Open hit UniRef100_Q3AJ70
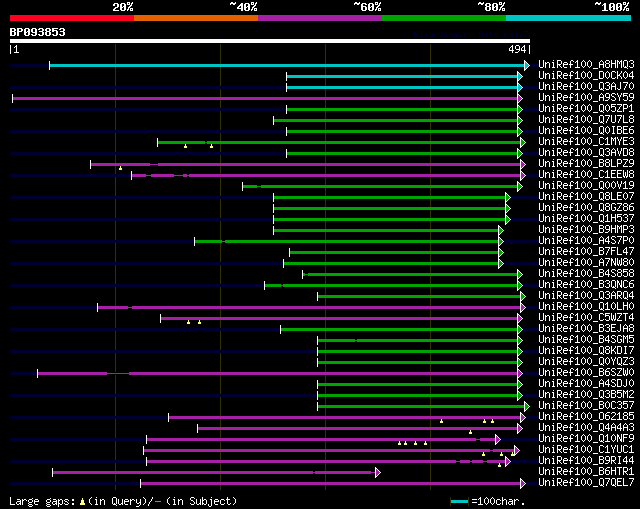640x509 pixels. tap(586, 87)
